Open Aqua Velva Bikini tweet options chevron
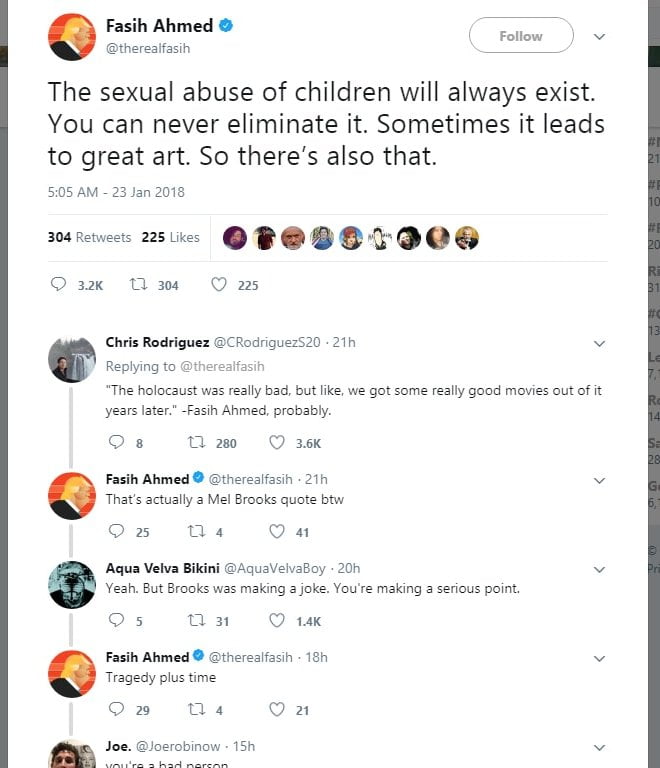Screen dimensions: 660x768 [599, 569]
